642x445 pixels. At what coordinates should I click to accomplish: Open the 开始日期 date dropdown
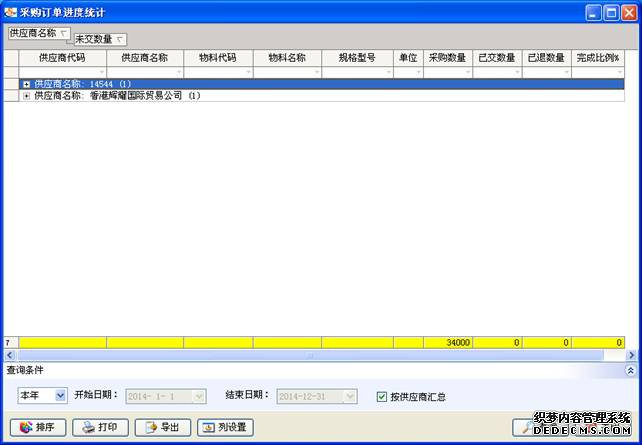[199, 396]
